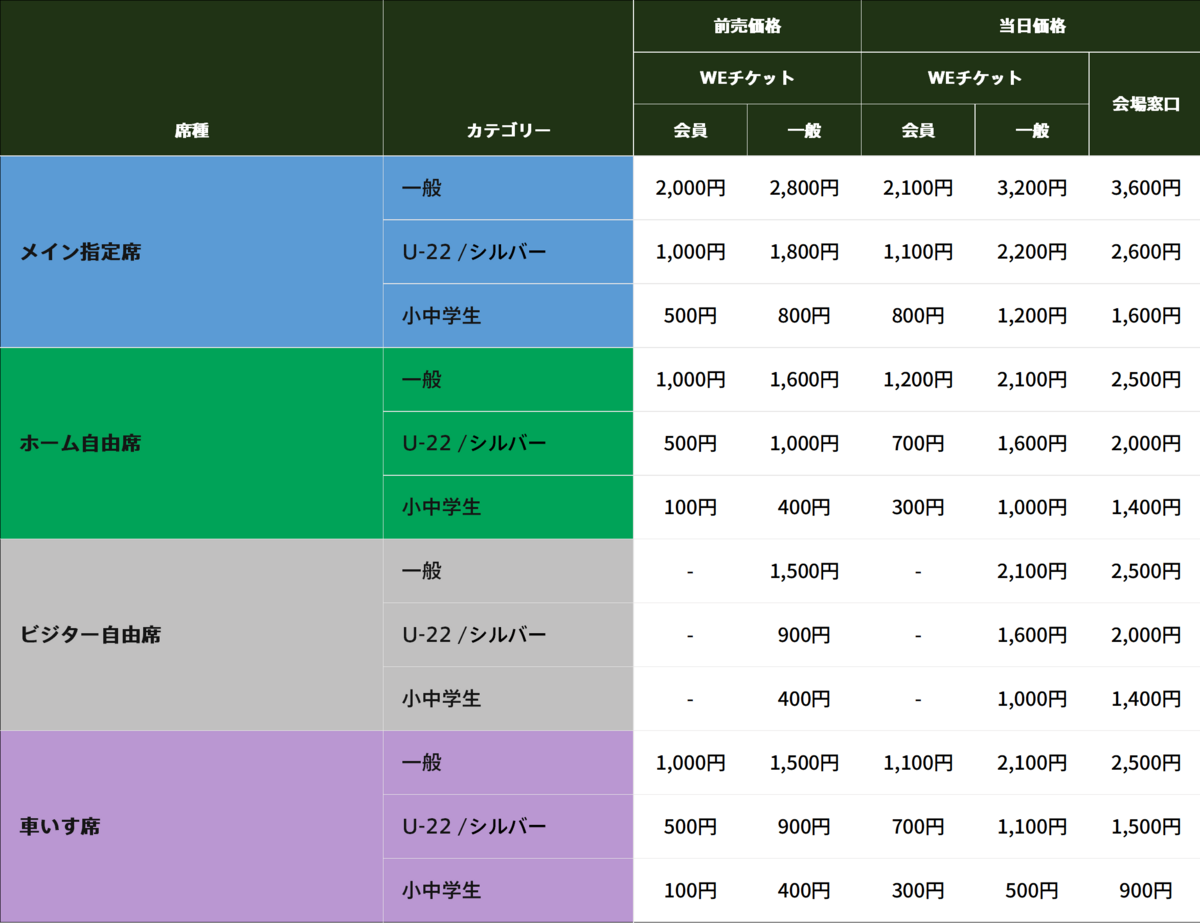Image resolution: width=1200 pixels, height=923 pixels.
Task: Click the カテゴリー header label
Action: click(x=508, y=130)
